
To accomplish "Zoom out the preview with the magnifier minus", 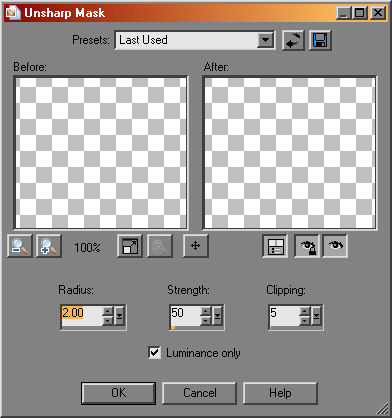I will coord(20,246).
